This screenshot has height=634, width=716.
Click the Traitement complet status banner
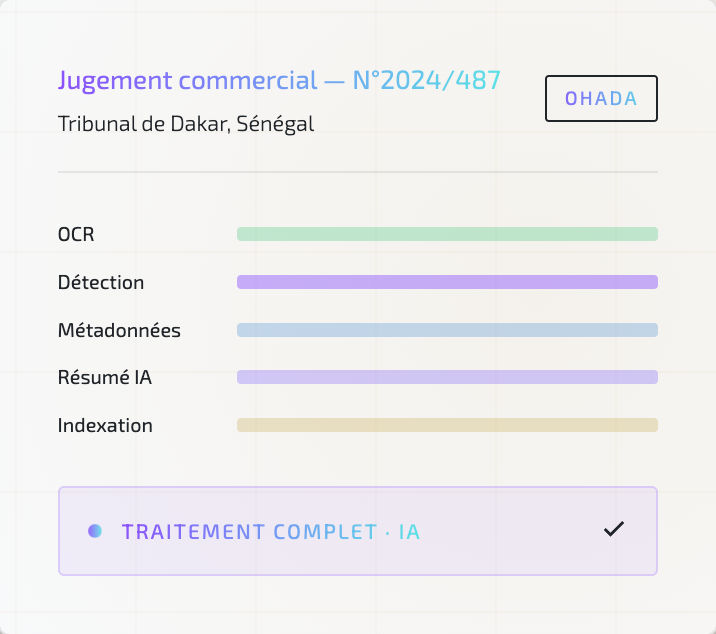358,531
